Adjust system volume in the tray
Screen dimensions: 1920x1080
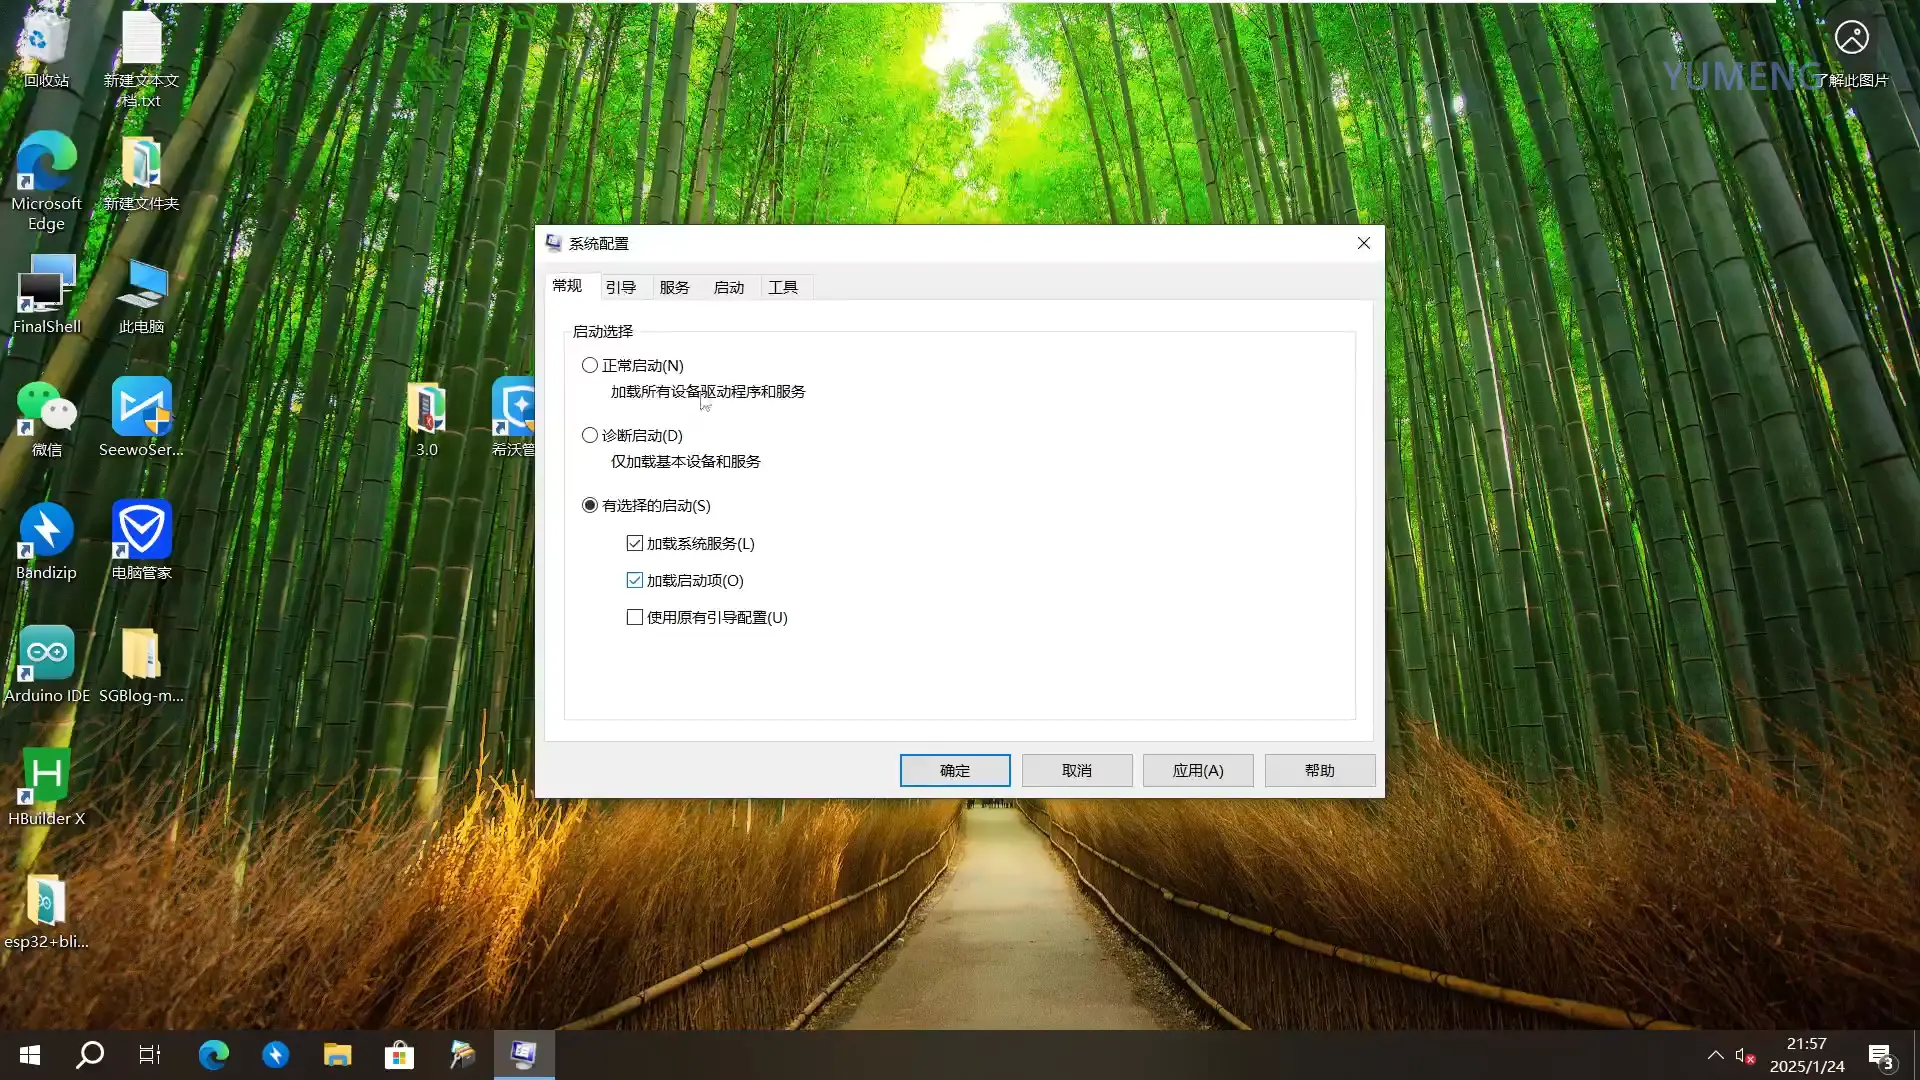(x=1745, y=1055)
